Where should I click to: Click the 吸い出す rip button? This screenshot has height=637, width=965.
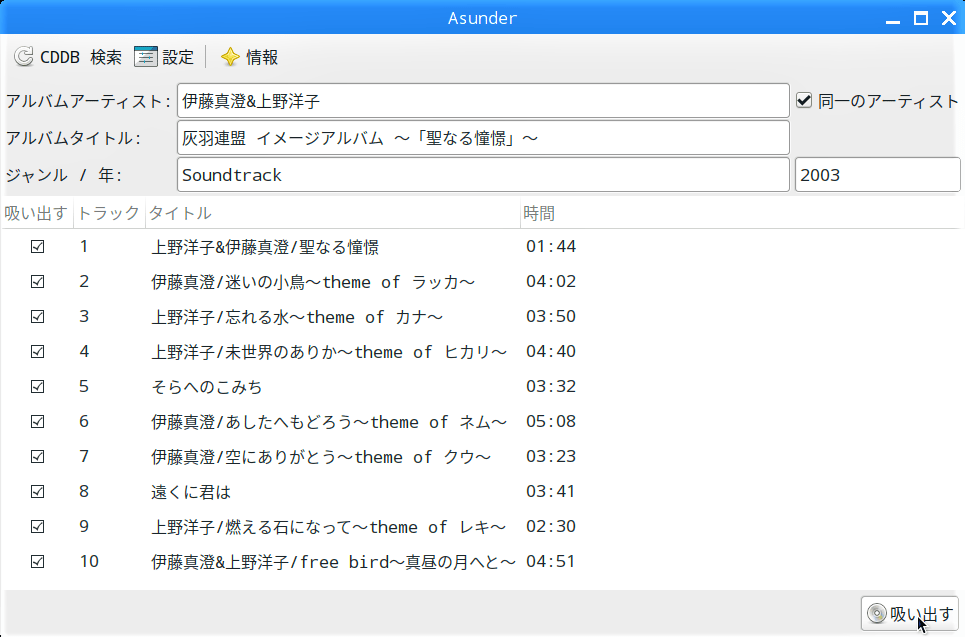[910, 614]
